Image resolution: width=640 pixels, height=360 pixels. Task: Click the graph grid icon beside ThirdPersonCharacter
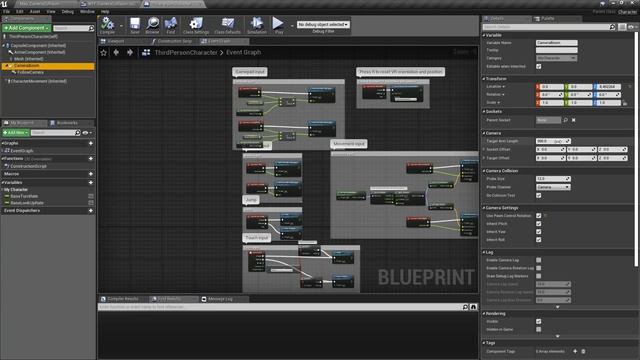[146, 52]
